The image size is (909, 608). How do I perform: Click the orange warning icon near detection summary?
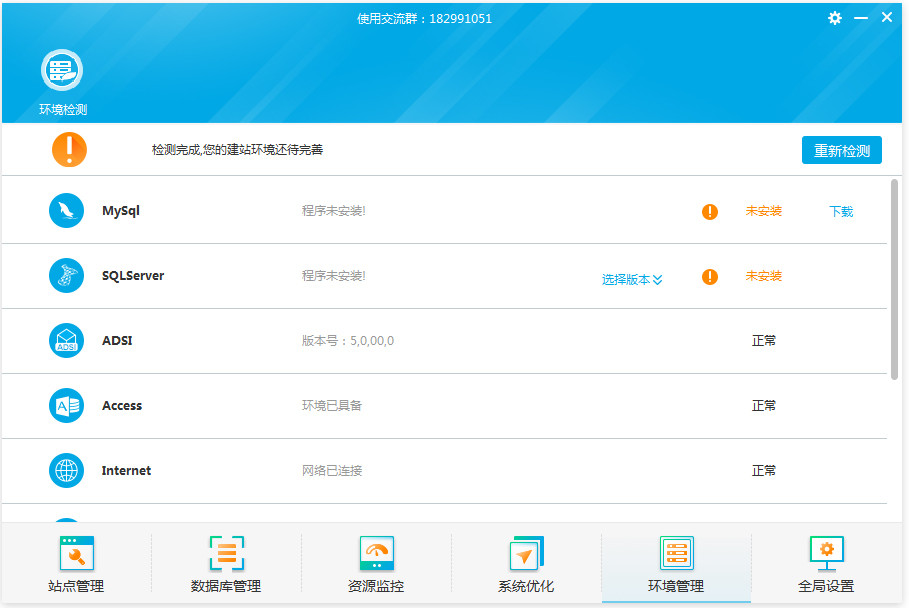click(69, 148)
